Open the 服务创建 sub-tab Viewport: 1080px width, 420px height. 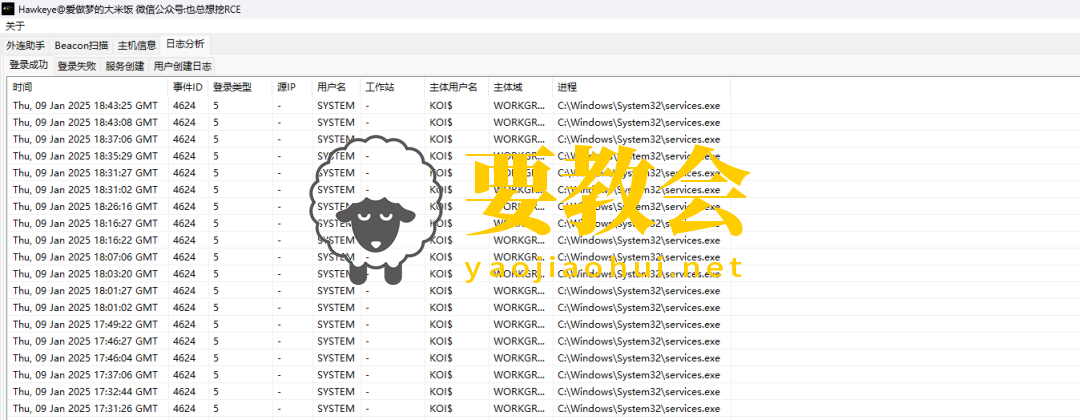pyautogui.click(x=125, y=66)
